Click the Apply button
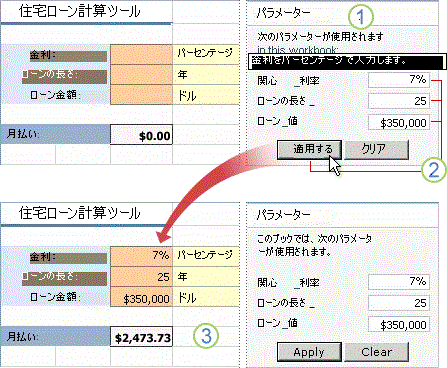The height and width of the screenshot is (368, 447). (309, 352)
